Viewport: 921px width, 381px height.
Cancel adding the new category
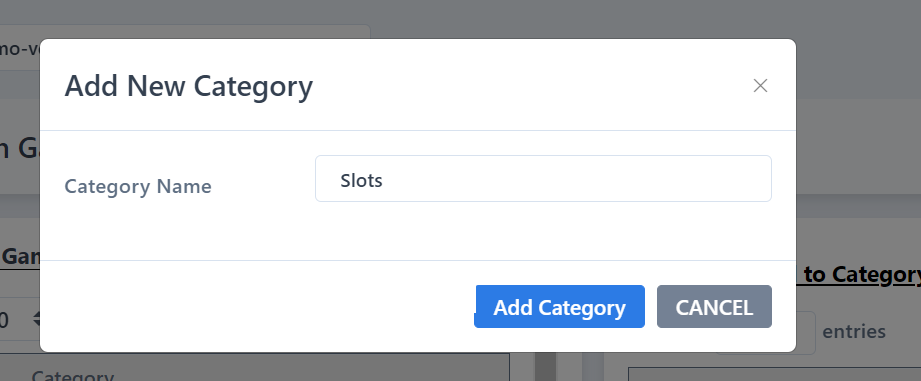click(714, 306)
